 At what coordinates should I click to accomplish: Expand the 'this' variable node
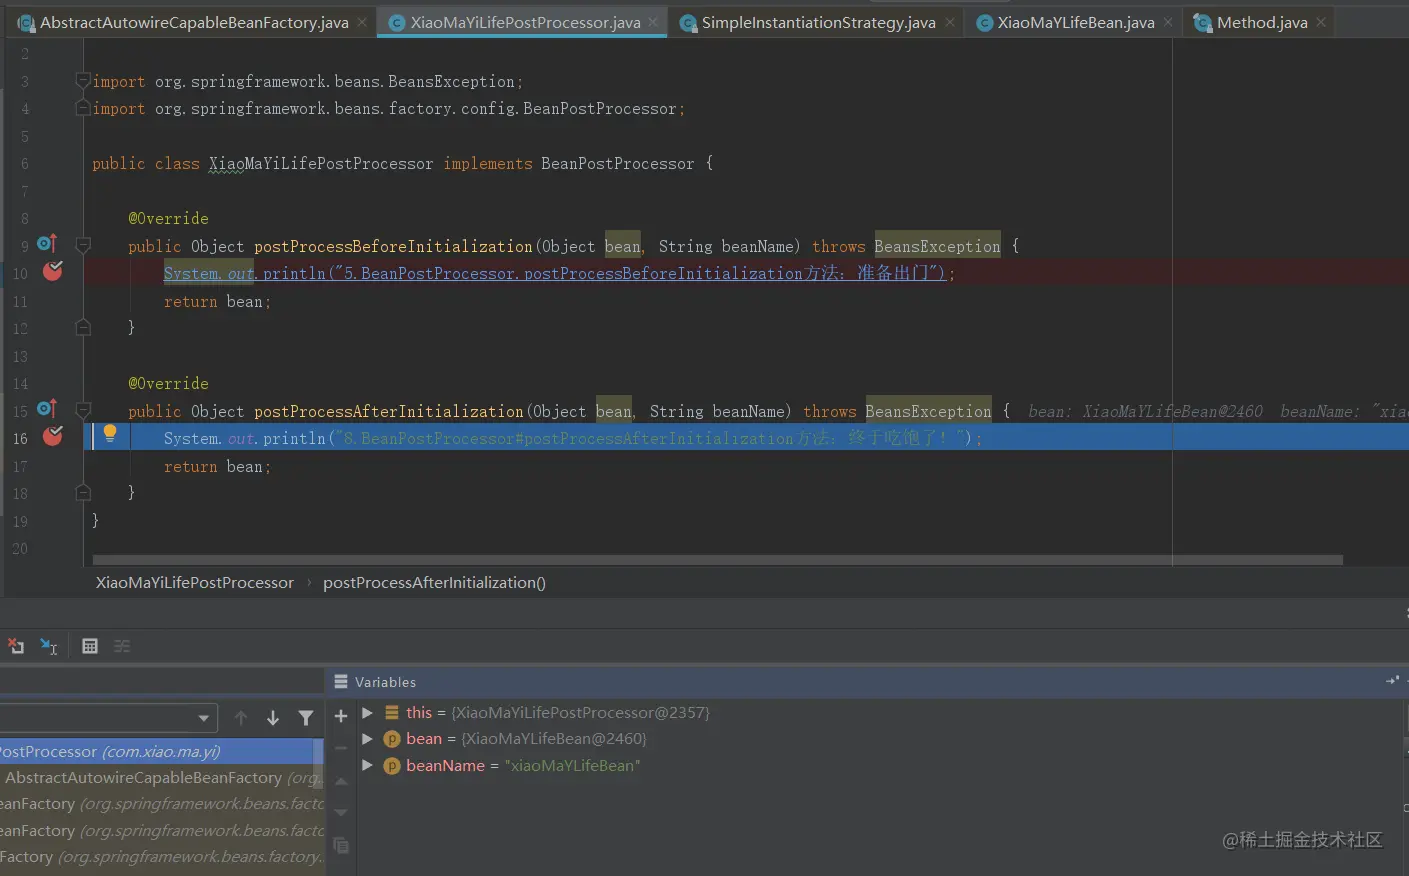pyautogui.click(x=368, y=713)
